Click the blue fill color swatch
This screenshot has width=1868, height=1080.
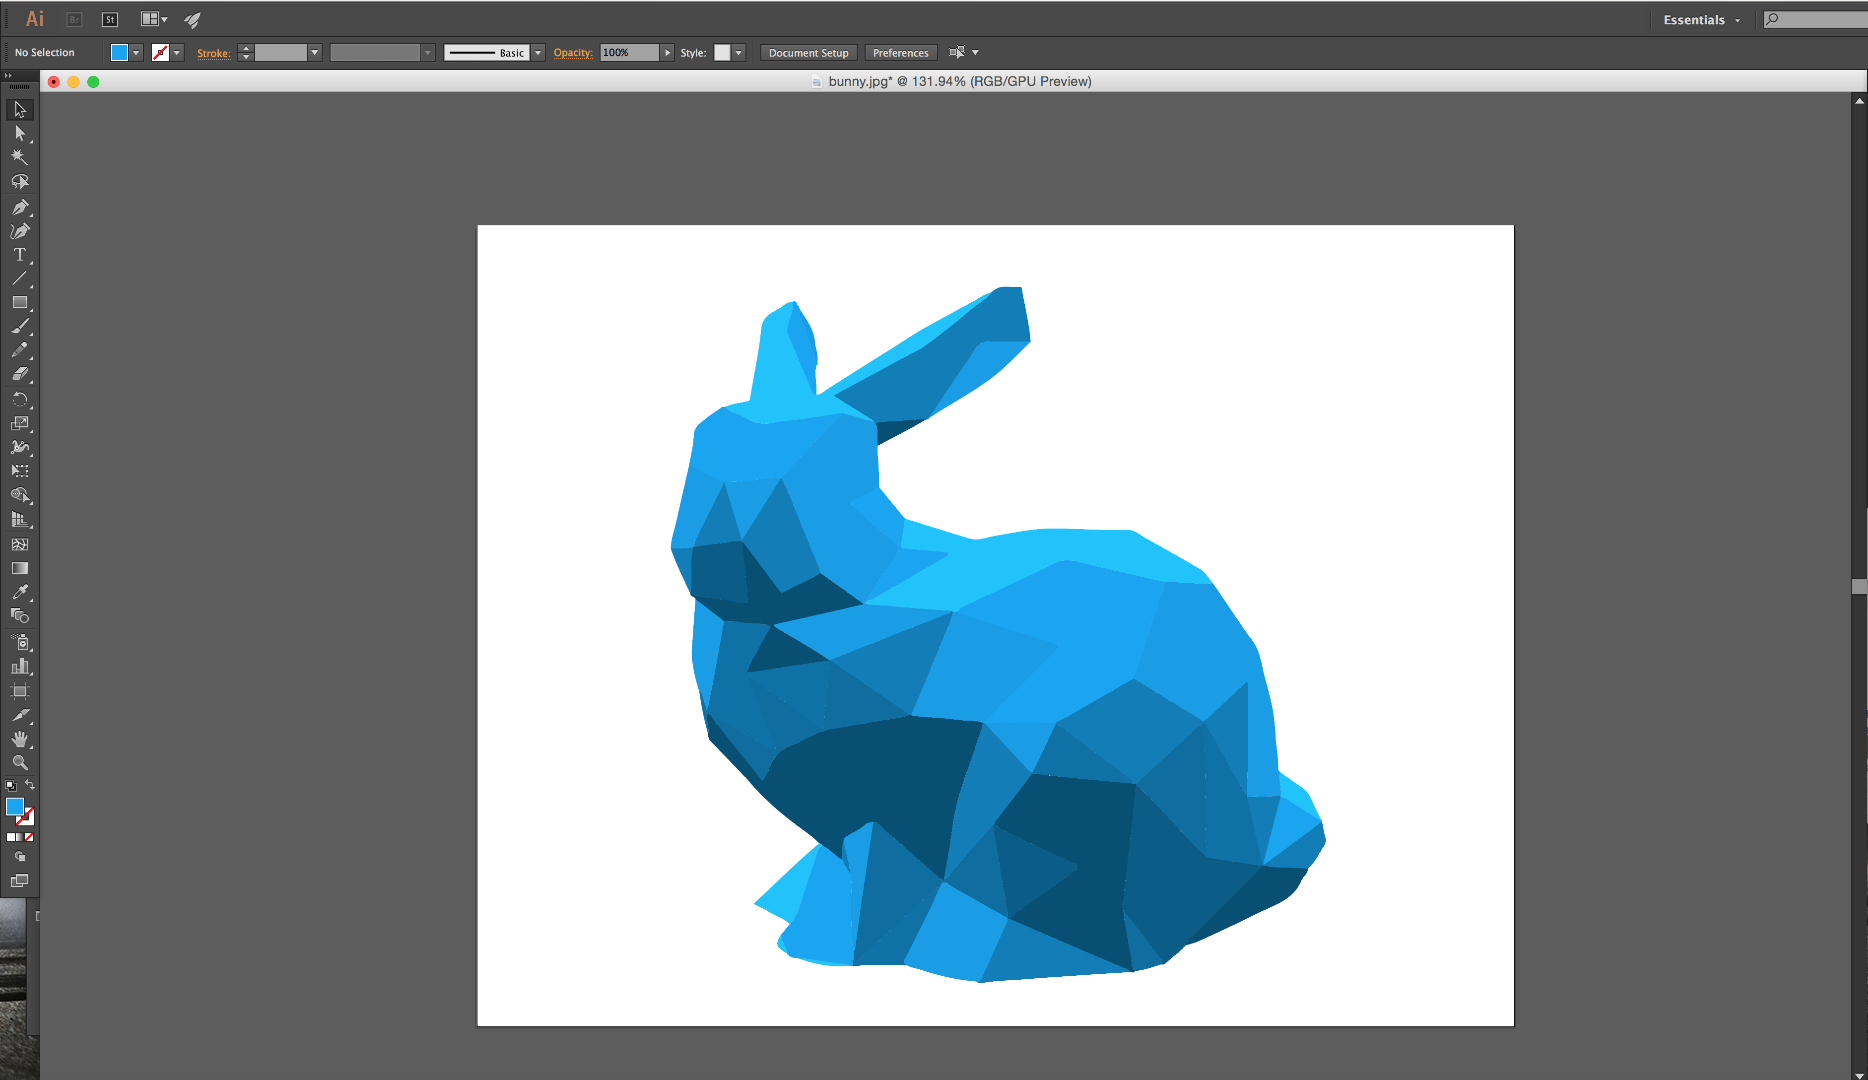[119, 51]
